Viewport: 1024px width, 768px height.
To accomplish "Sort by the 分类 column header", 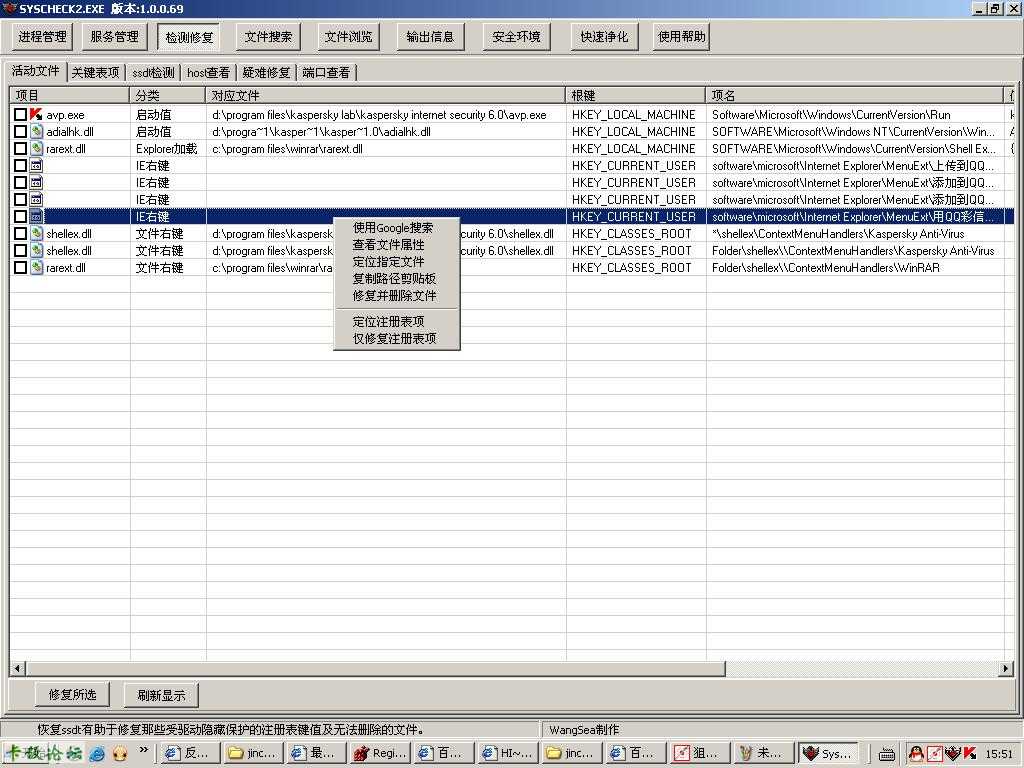I will click(168, 95).
